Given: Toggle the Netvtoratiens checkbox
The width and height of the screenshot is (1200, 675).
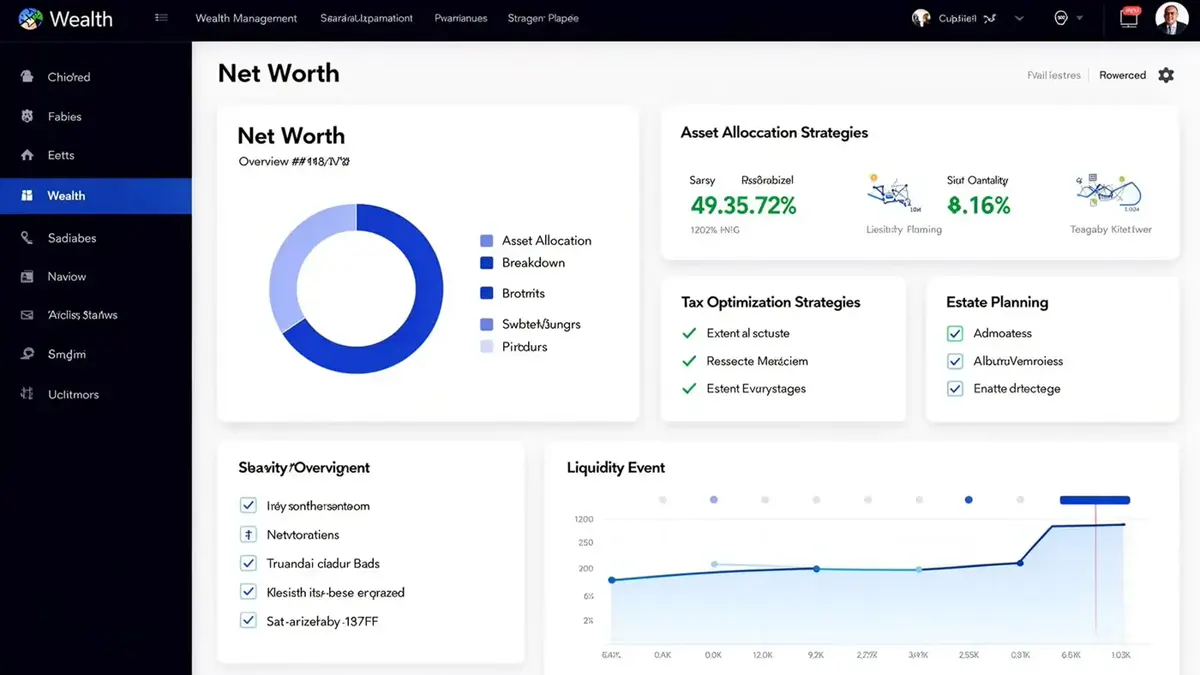Looking at the screenshot, I should (x=248, y=535).
